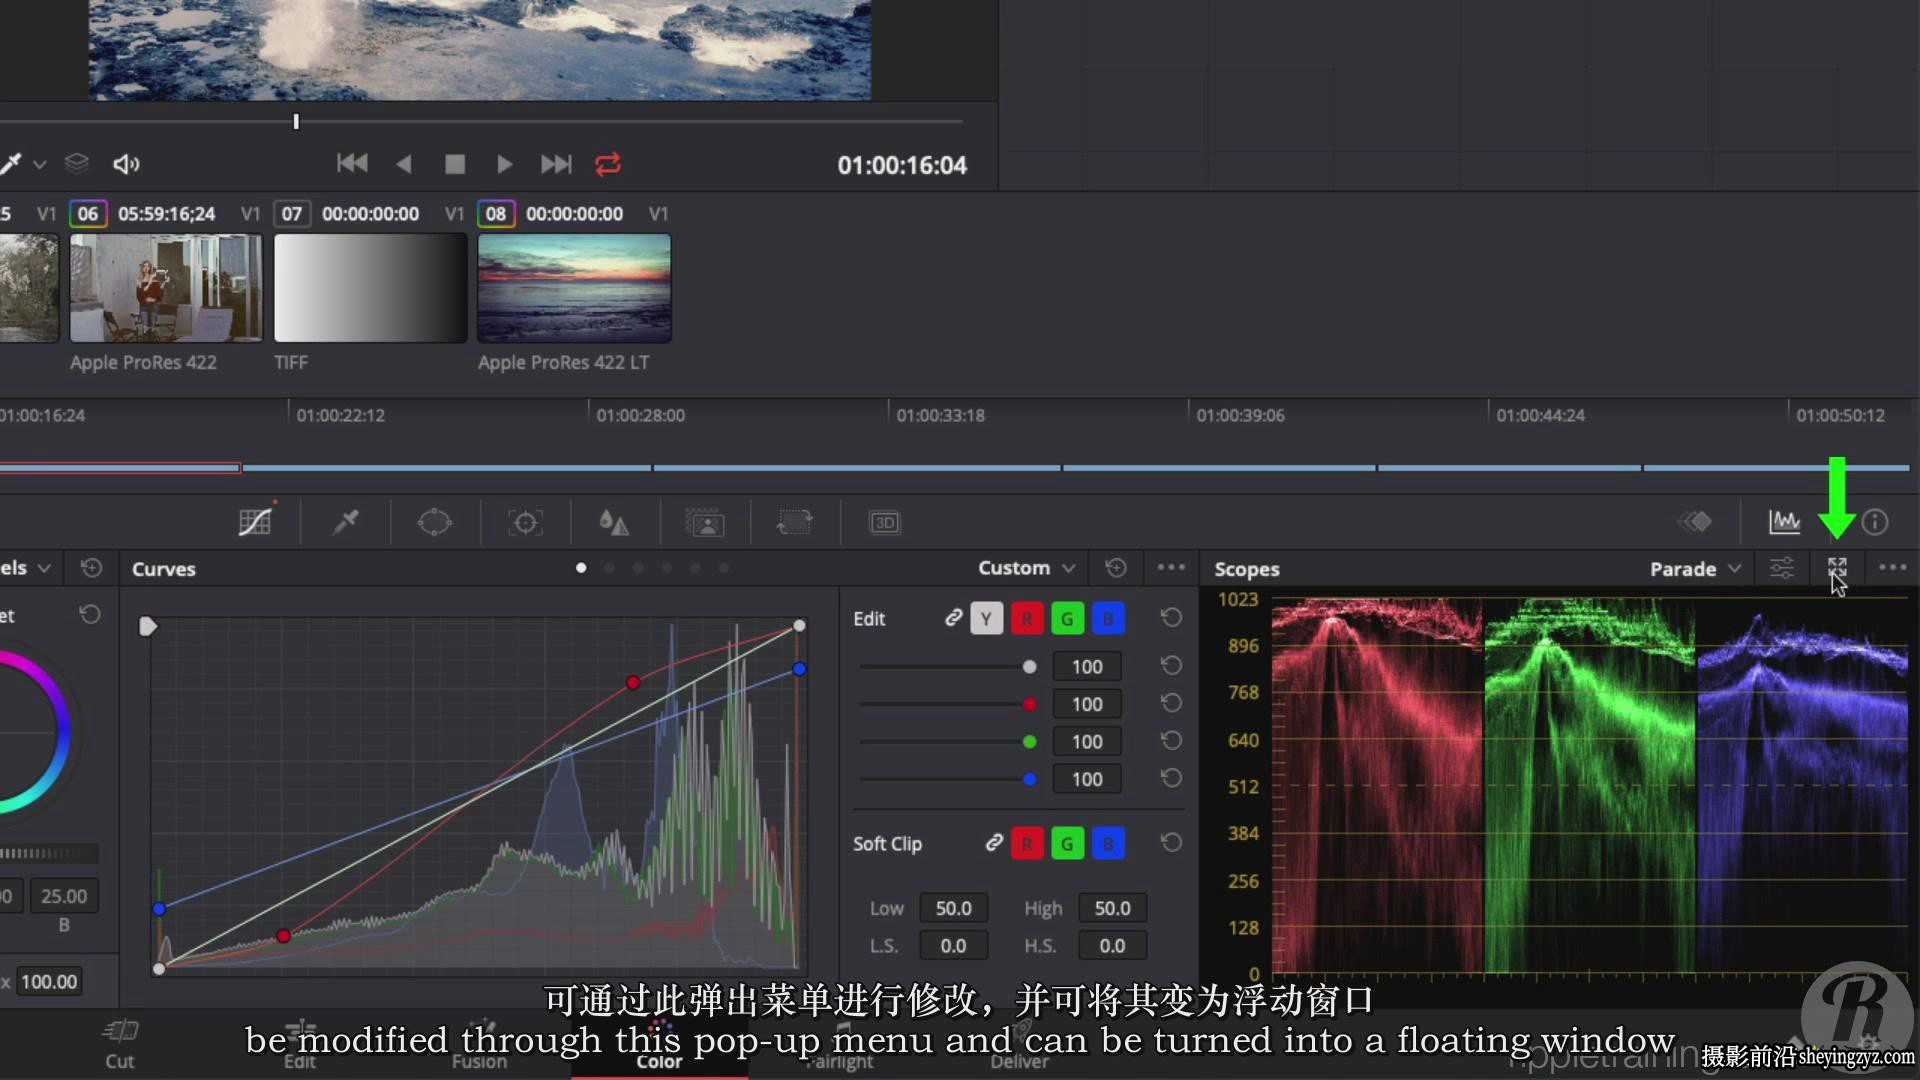Open the Power Window palette

(x=435, y=522)
